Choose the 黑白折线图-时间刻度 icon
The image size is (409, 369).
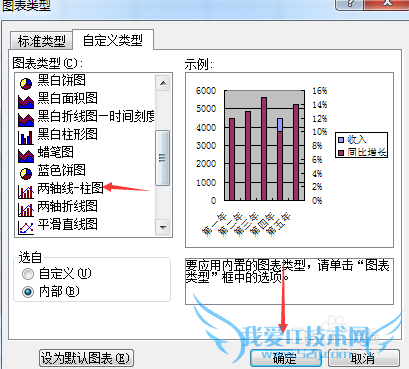[26, 119]
